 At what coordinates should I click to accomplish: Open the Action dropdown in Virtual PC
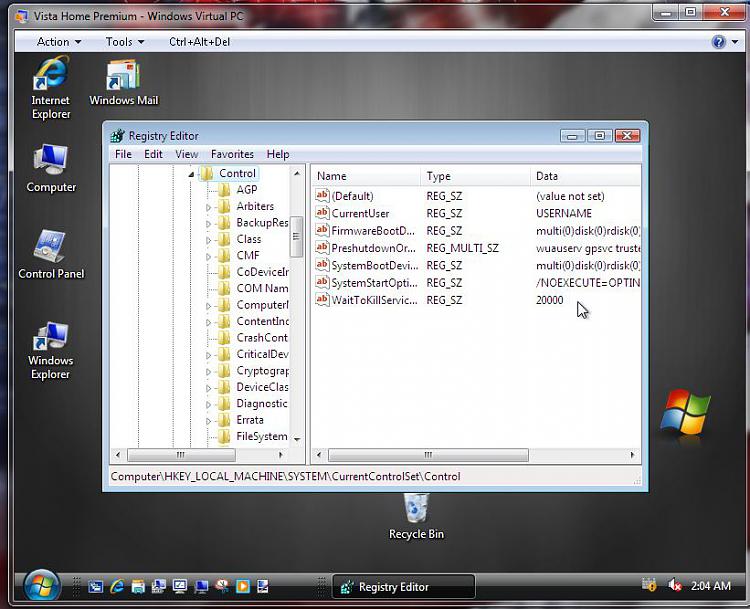[x=58, y=42]
